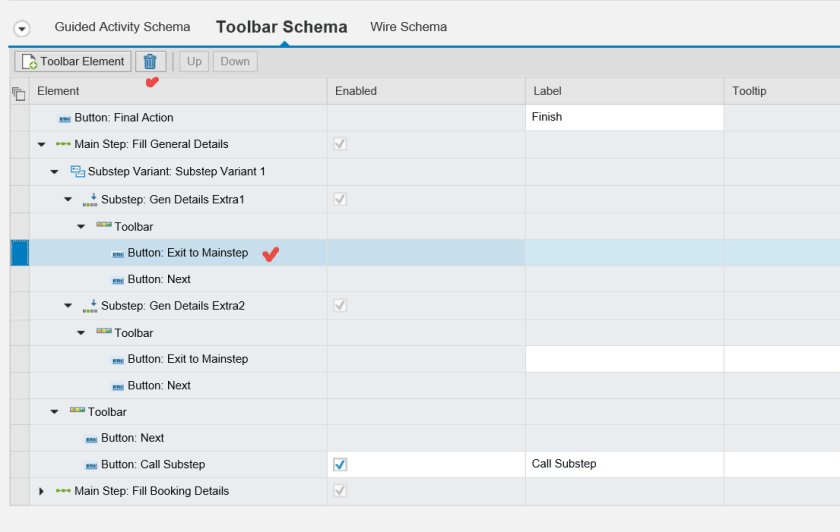This screenshot has width=840, height=532.
Task: Click the Button: Call Substep icon
Action: 91,465
